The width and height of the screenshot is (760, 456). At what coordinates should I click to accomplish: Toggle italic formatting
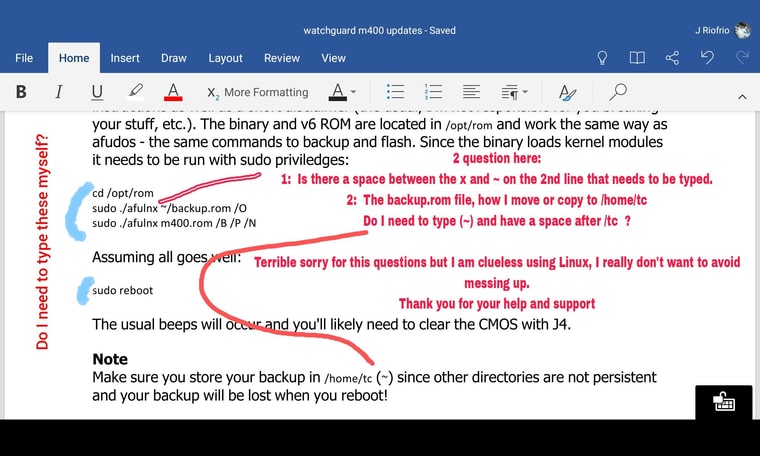point(59,92)
